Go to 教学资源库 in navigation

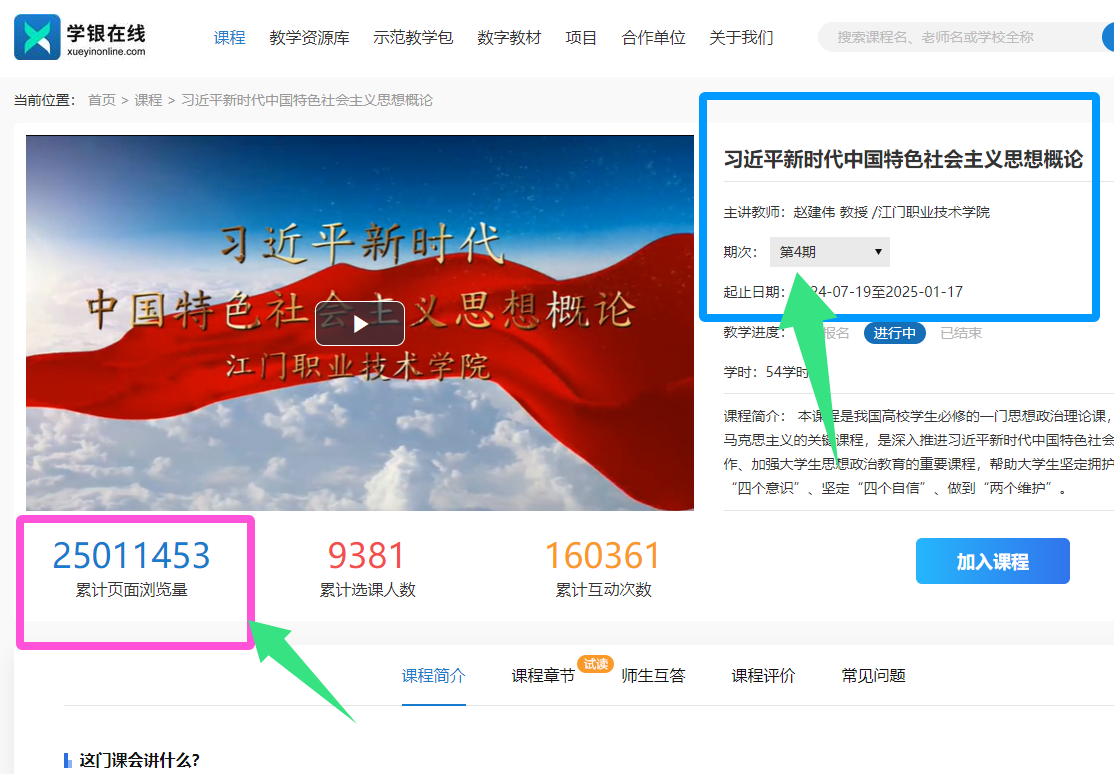[x=309, y=38]
